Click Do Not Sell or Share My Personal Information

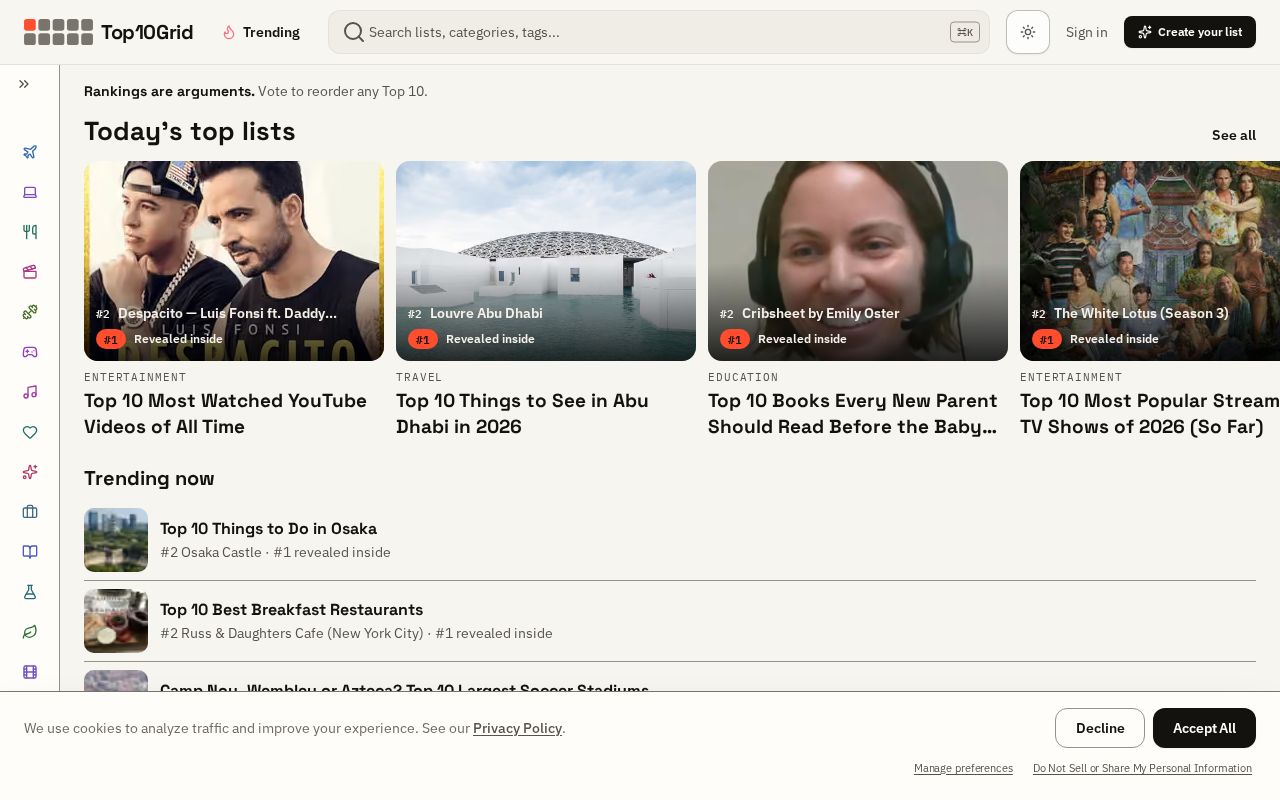1142,768
